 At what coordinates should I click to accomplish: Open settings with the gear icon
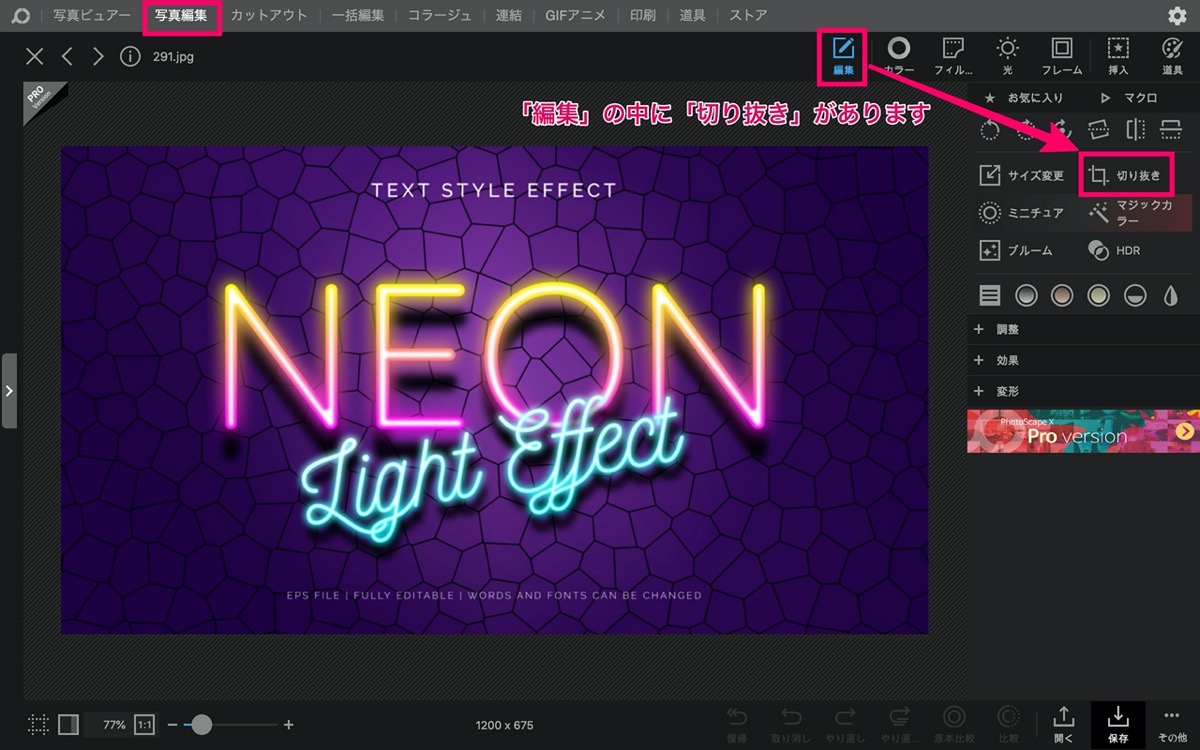click(x=1177, y=16)
